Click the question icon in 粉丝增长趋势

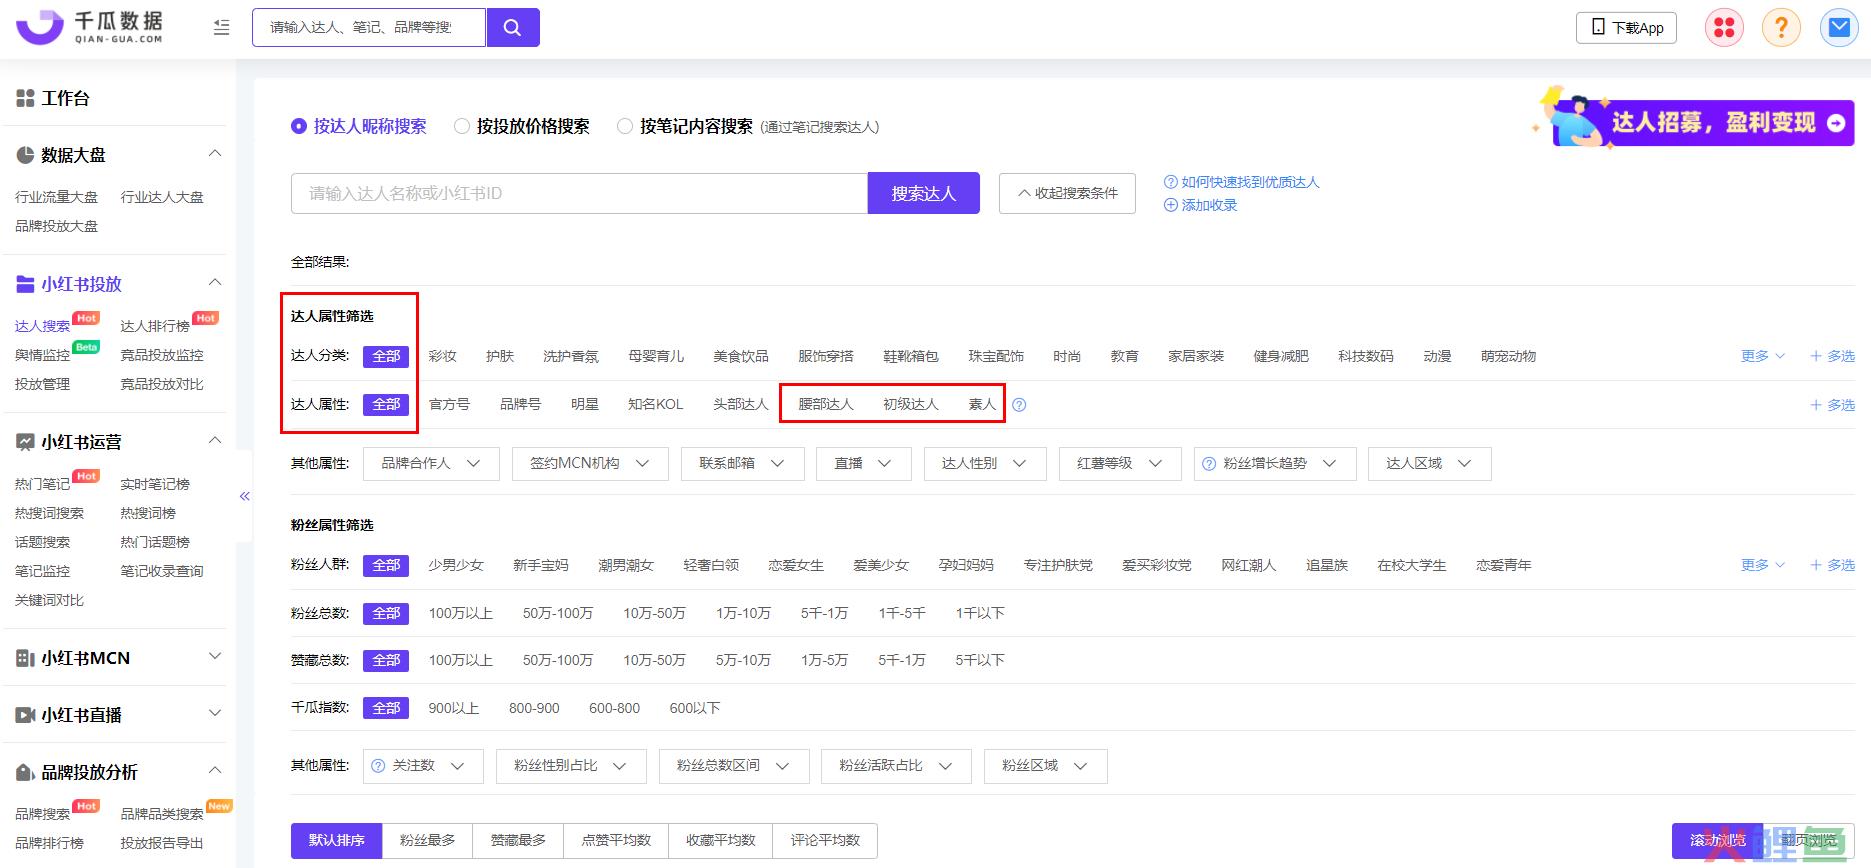pyautogui.click(x=1208, y=464)
